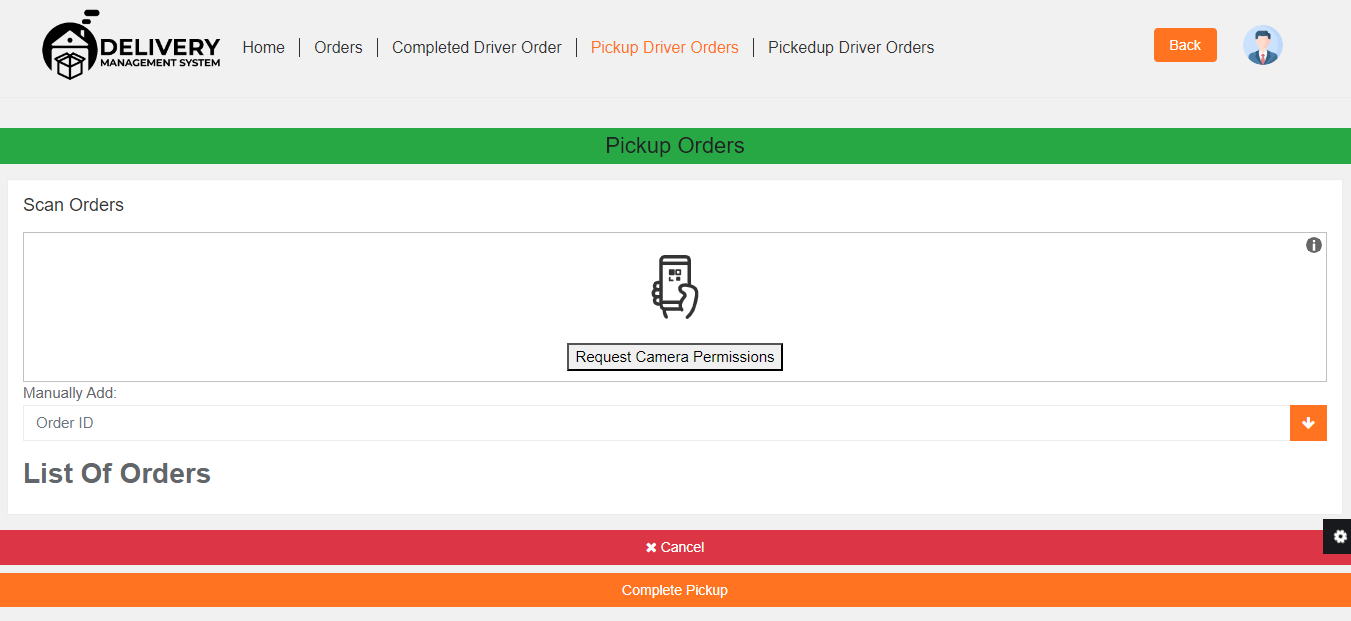Viewport: 1351px width, 621px height.
Task: Select Pickup Driver Orders in navigation
Action: [664, 47]
